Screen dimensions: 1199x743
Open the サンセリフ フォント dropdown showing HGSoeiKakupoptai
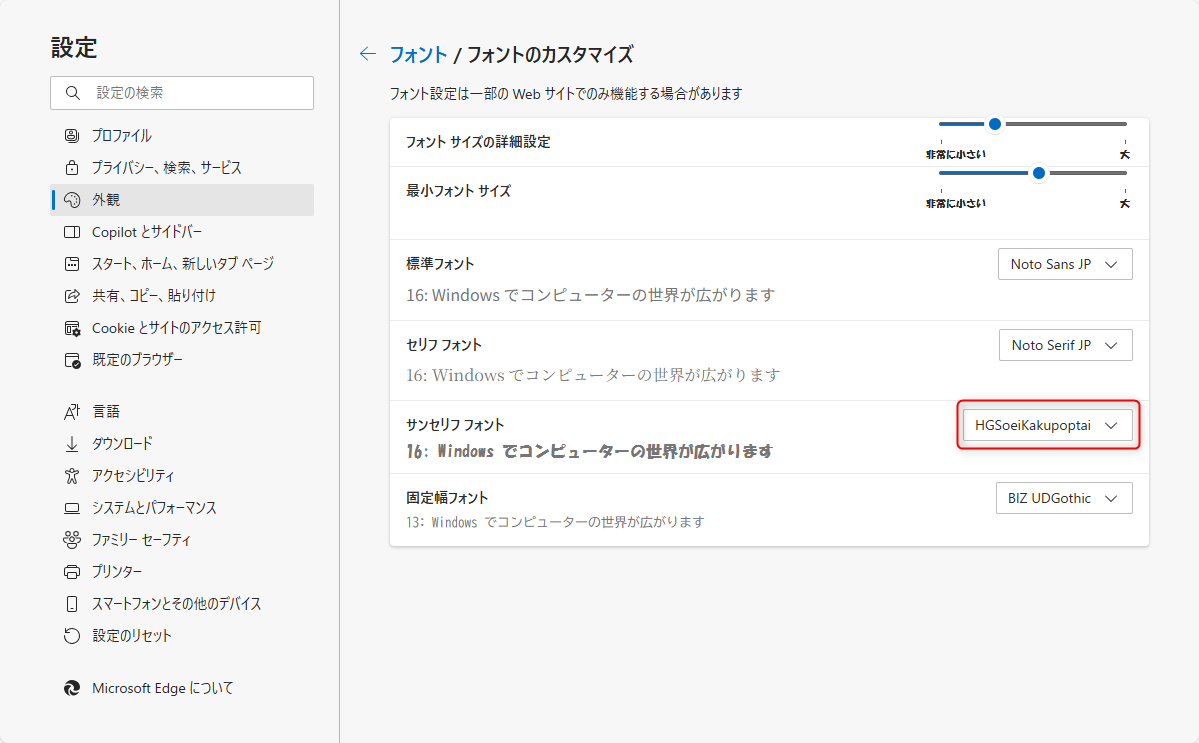pos(1048,425)
